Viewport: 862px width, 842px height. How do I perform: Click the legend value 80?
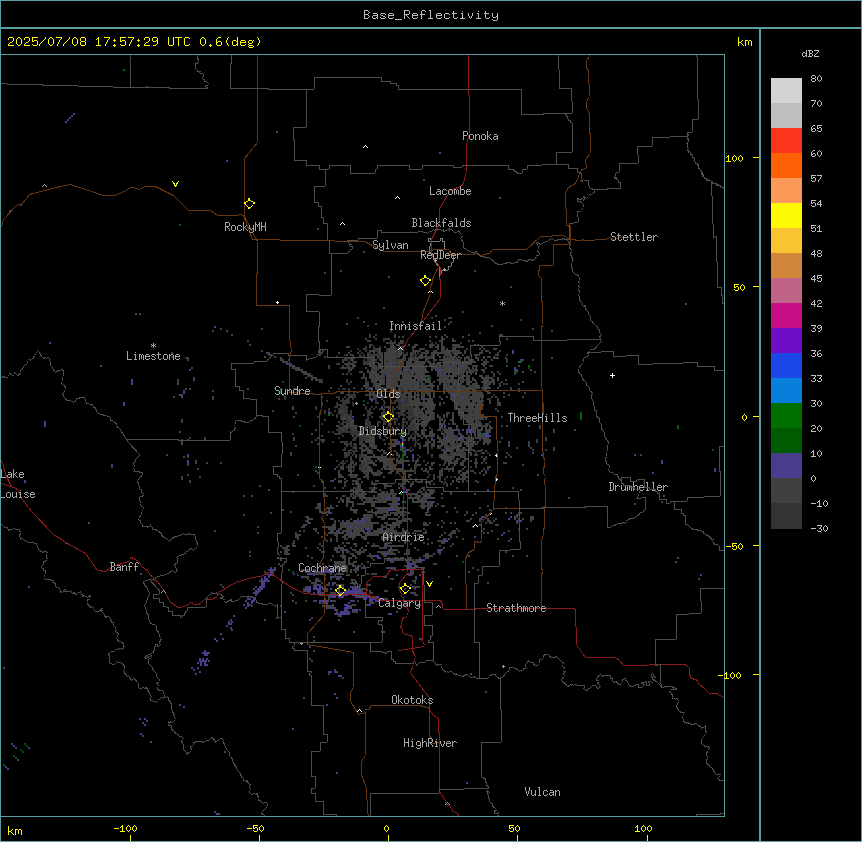tap(816, 79)
